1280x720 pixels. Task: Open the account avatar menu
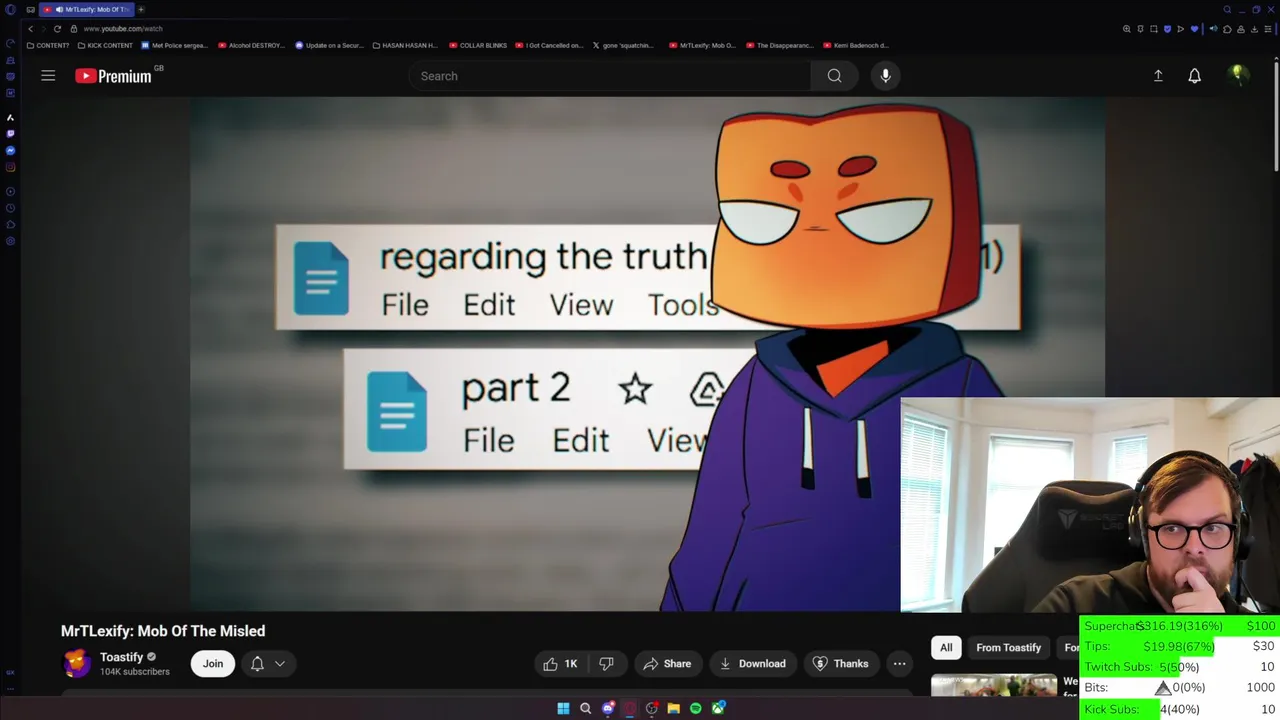1238,75
